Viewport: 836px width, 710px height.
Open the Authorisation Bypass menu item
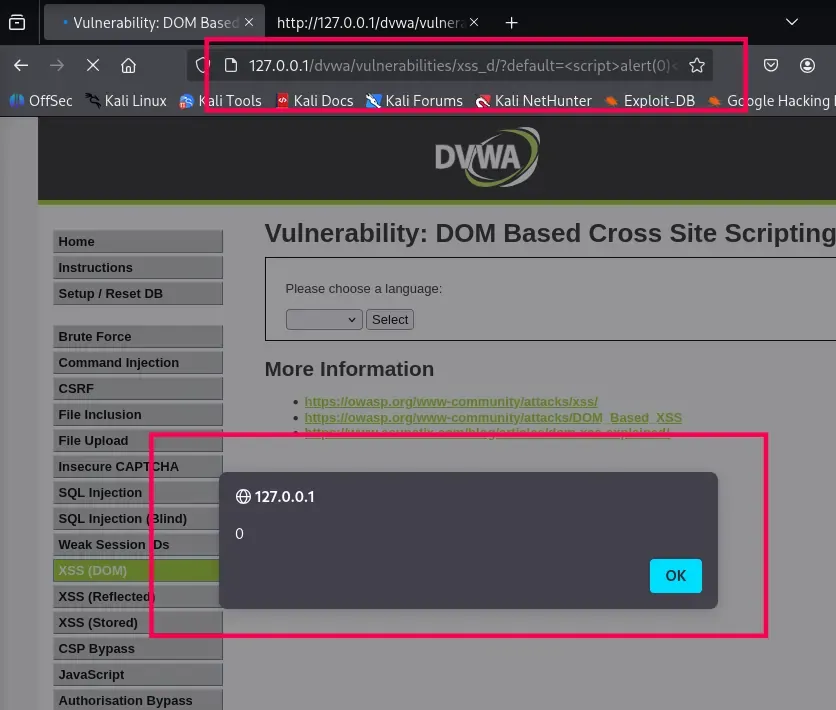pyautogui.click(x=138, y=700)
